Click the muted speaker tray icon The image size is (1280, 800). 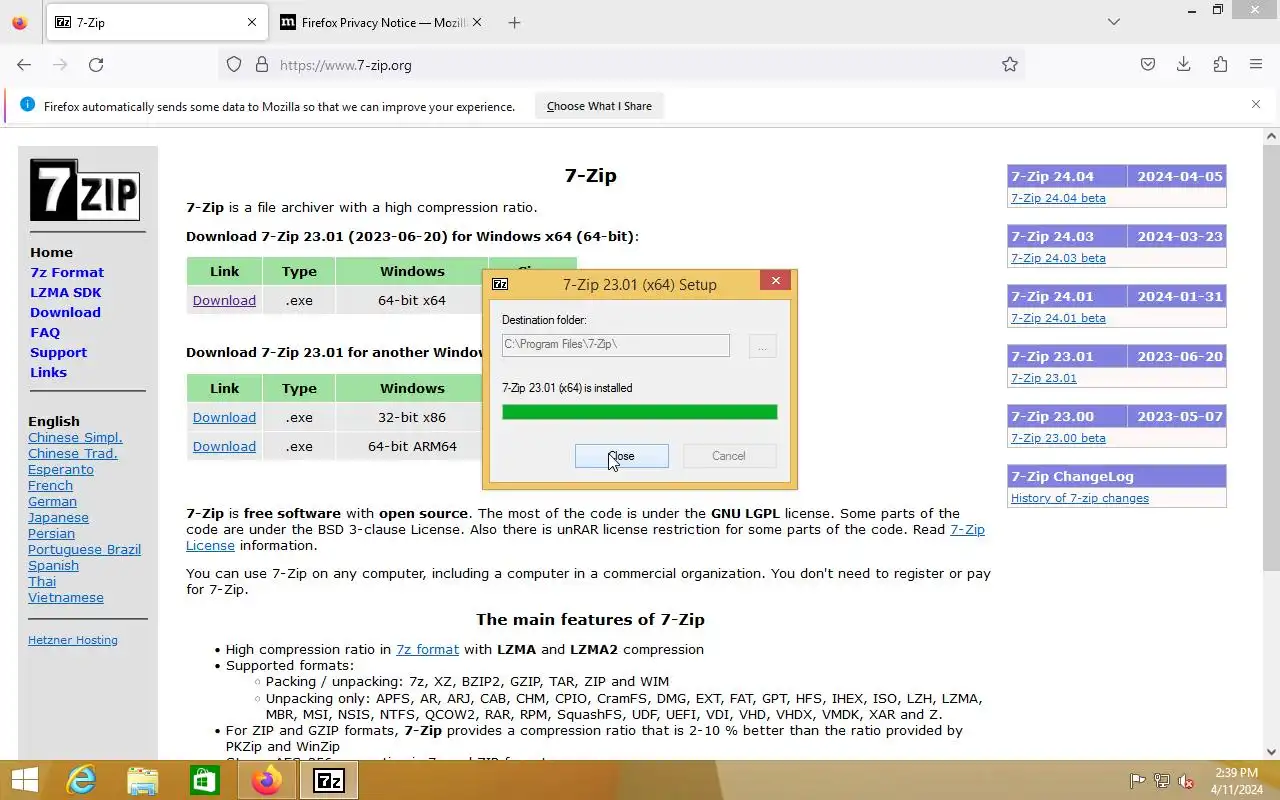click(1186, 781)
